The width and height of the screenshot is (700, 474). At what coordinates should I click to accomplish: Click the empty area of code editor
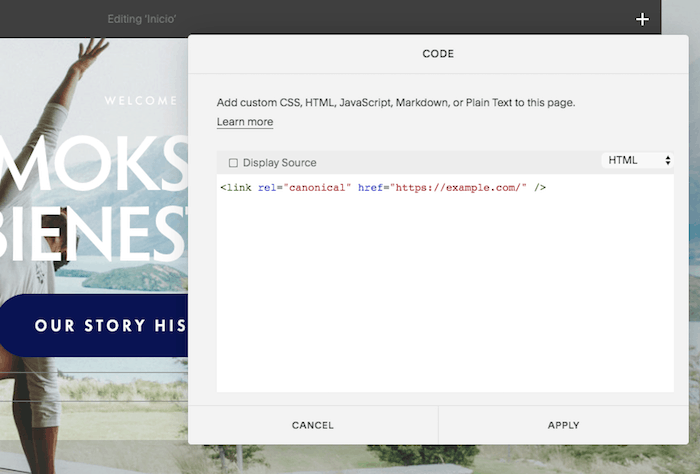click(445, 300)
